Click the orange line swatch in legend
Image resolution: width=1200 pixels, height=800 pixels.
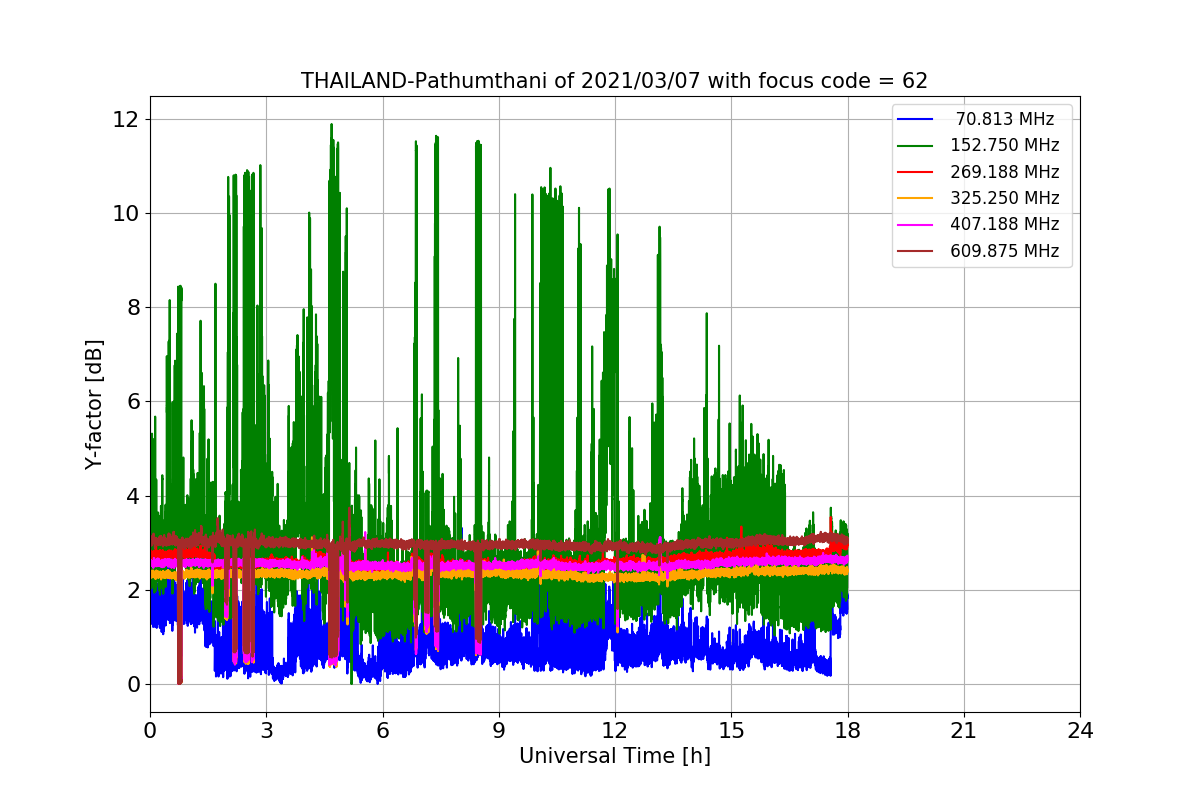(916, 198)
